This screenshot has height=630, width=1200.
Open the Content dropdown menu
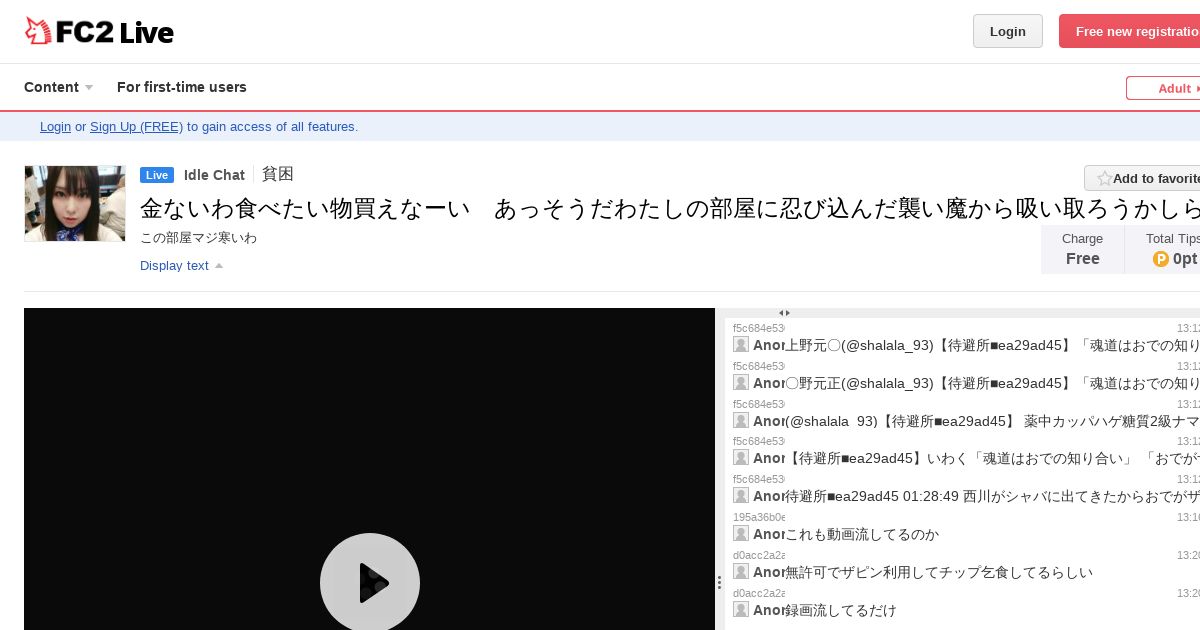pyautogui.click(x=59, y=87)
